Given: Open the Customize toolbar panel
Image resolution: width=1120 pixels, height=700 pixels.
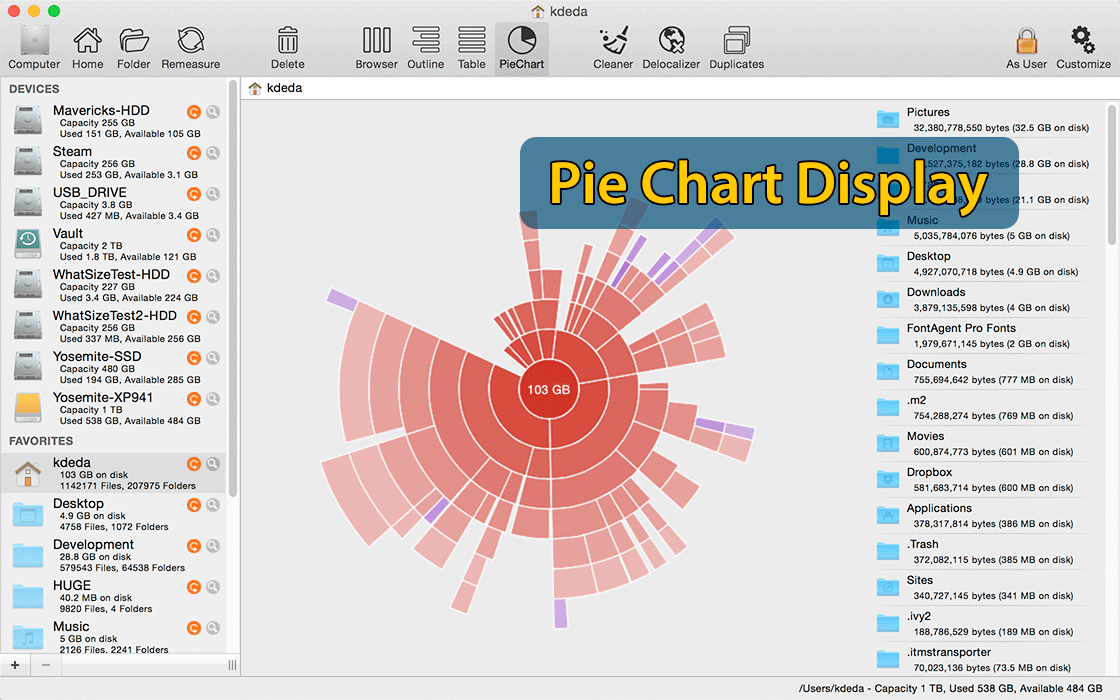Looking at the screenshot, I should [x=1083, y=47].
